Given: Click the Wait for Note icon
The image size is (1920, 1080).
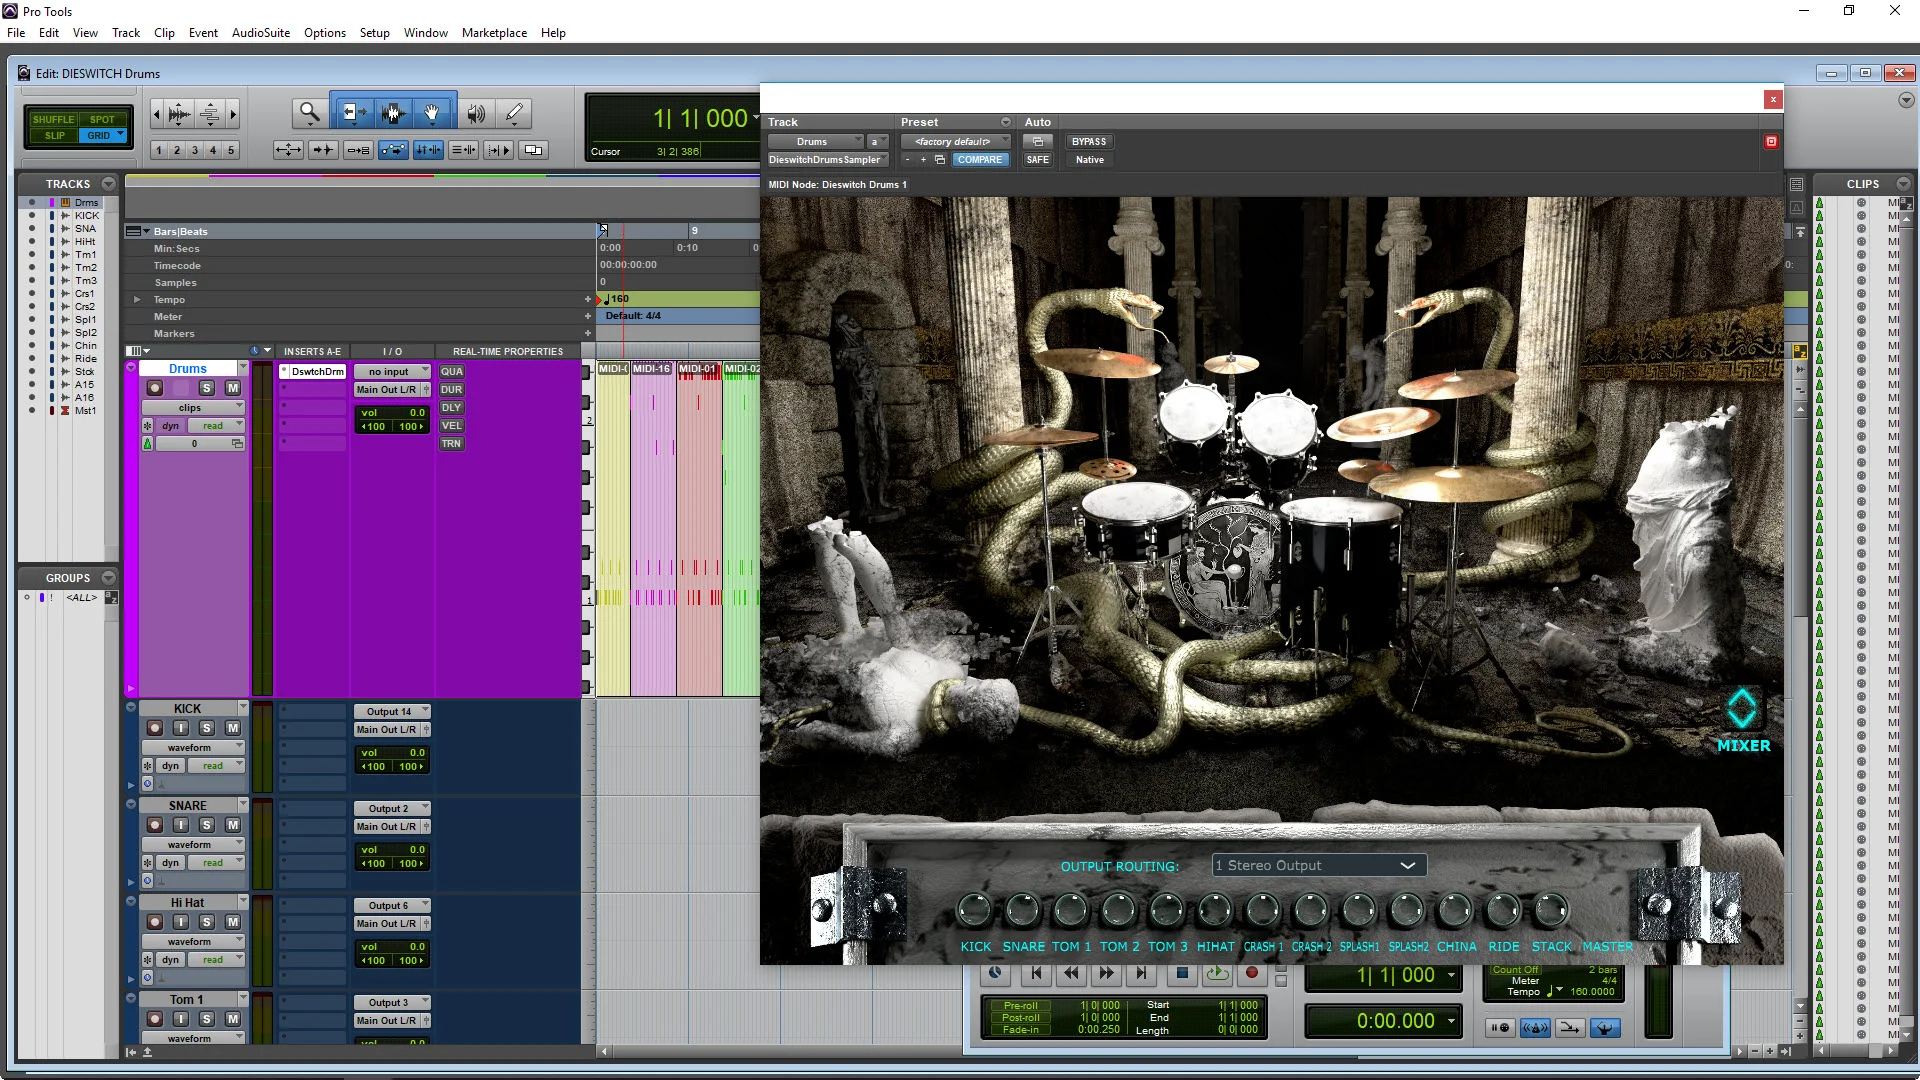Looking at the screenshot, I should click(x=1501, y=1028).
